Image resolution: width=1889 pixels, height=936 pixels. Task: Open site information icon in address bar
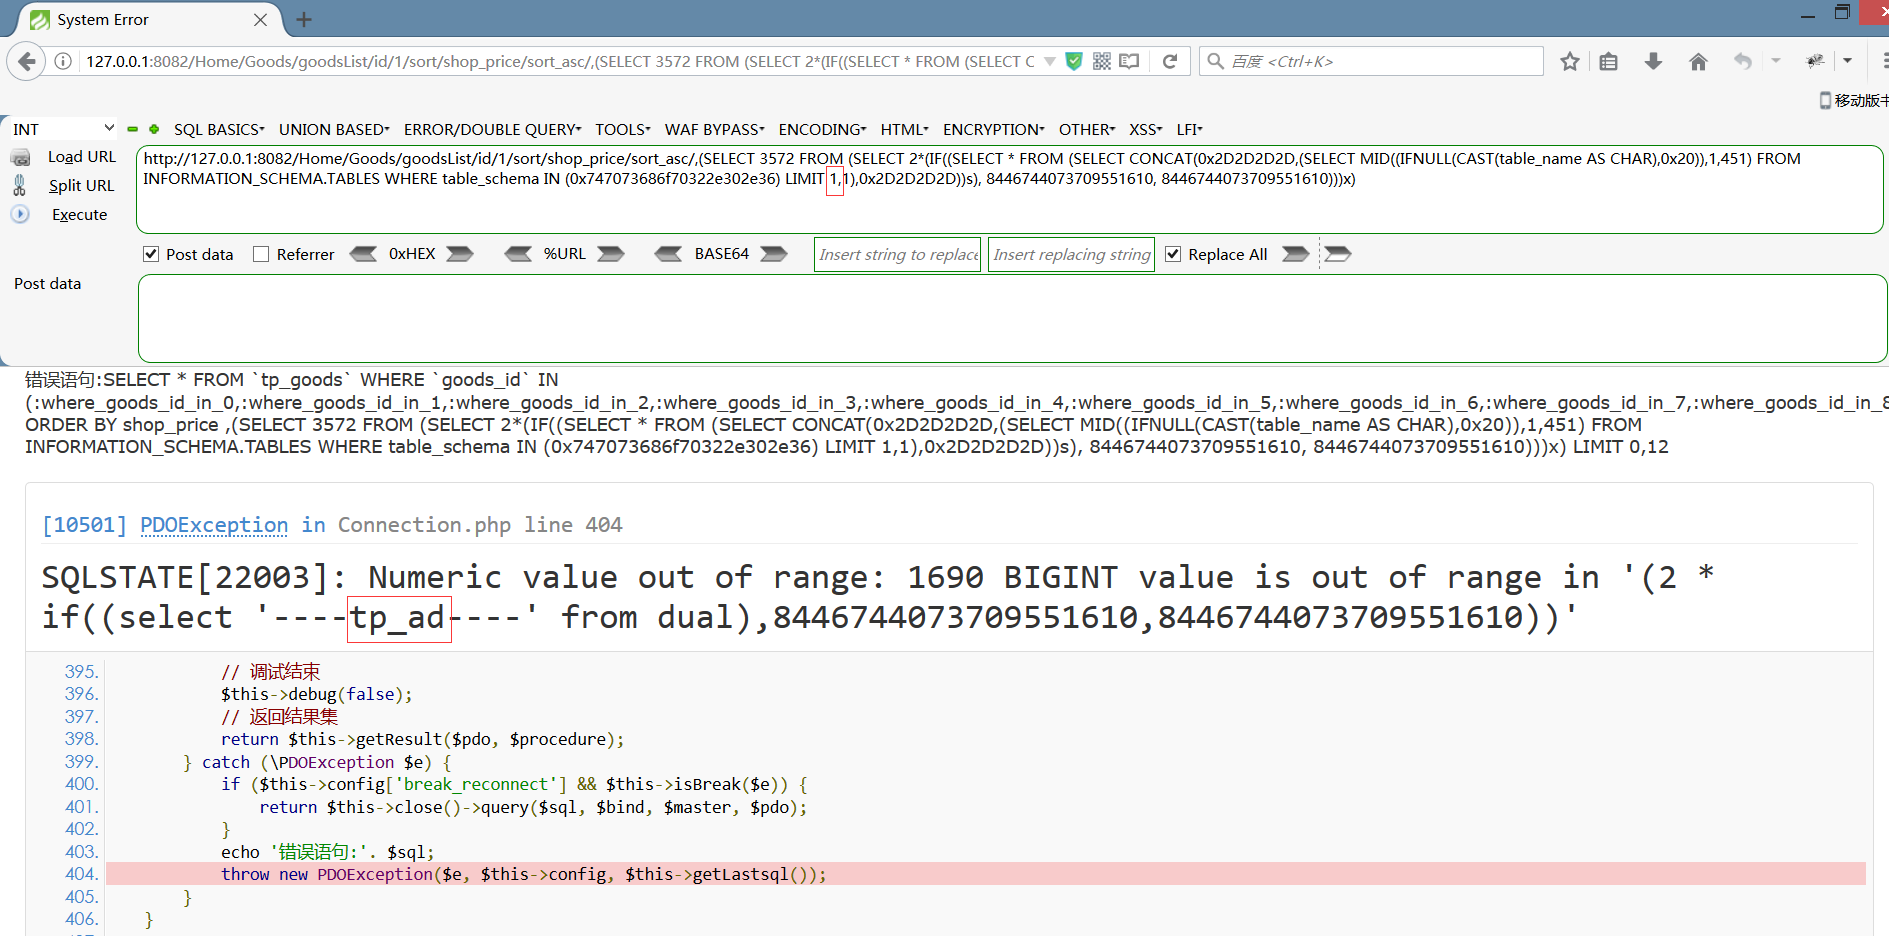(x=63, y=62)
